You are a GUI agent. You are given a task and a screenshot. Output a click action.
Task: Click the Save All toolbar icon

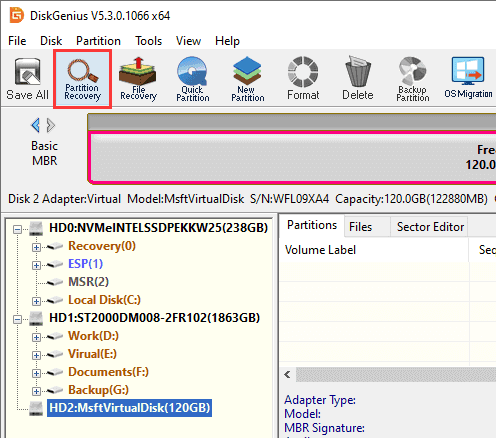click(x=27, y=79)
